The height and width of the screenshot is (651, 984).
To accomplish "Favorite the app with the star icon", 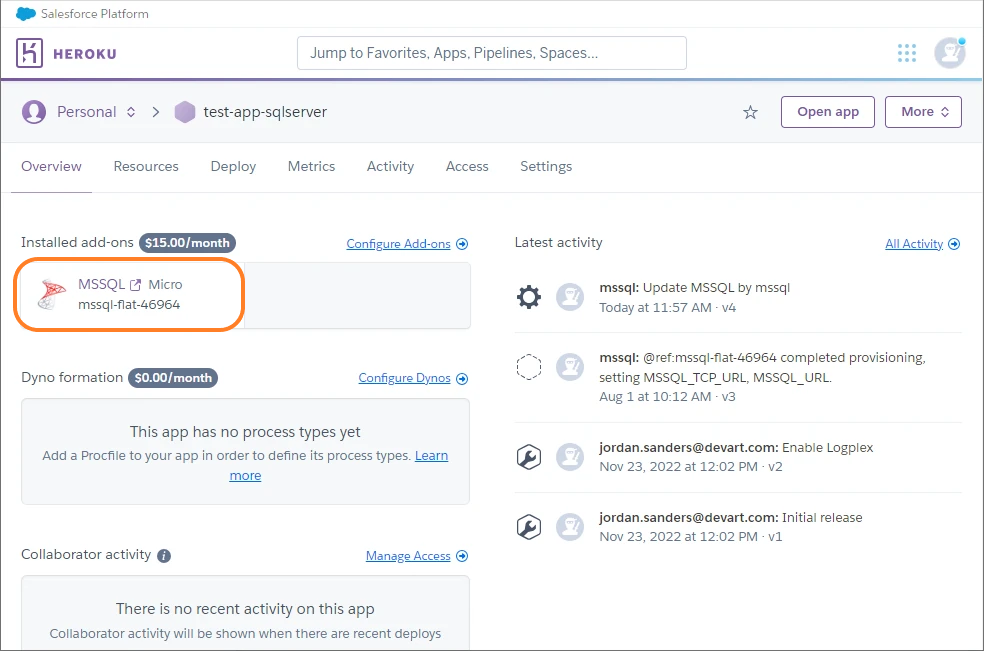I will 750,112.
